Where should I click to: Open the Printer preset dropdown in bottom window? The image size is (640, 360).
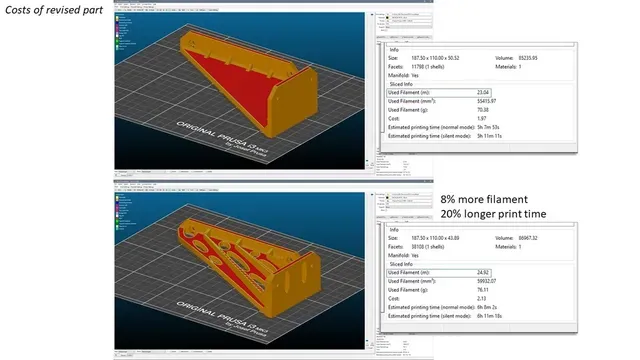(x=411, y=201)
